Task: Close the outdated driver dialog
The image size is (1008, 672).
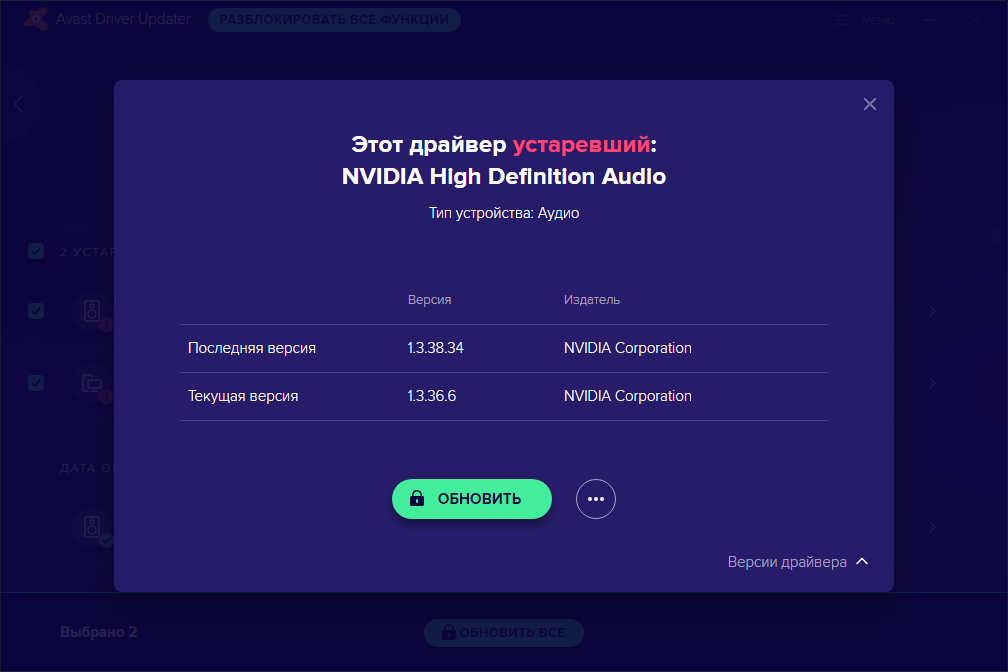Action: 869,104
